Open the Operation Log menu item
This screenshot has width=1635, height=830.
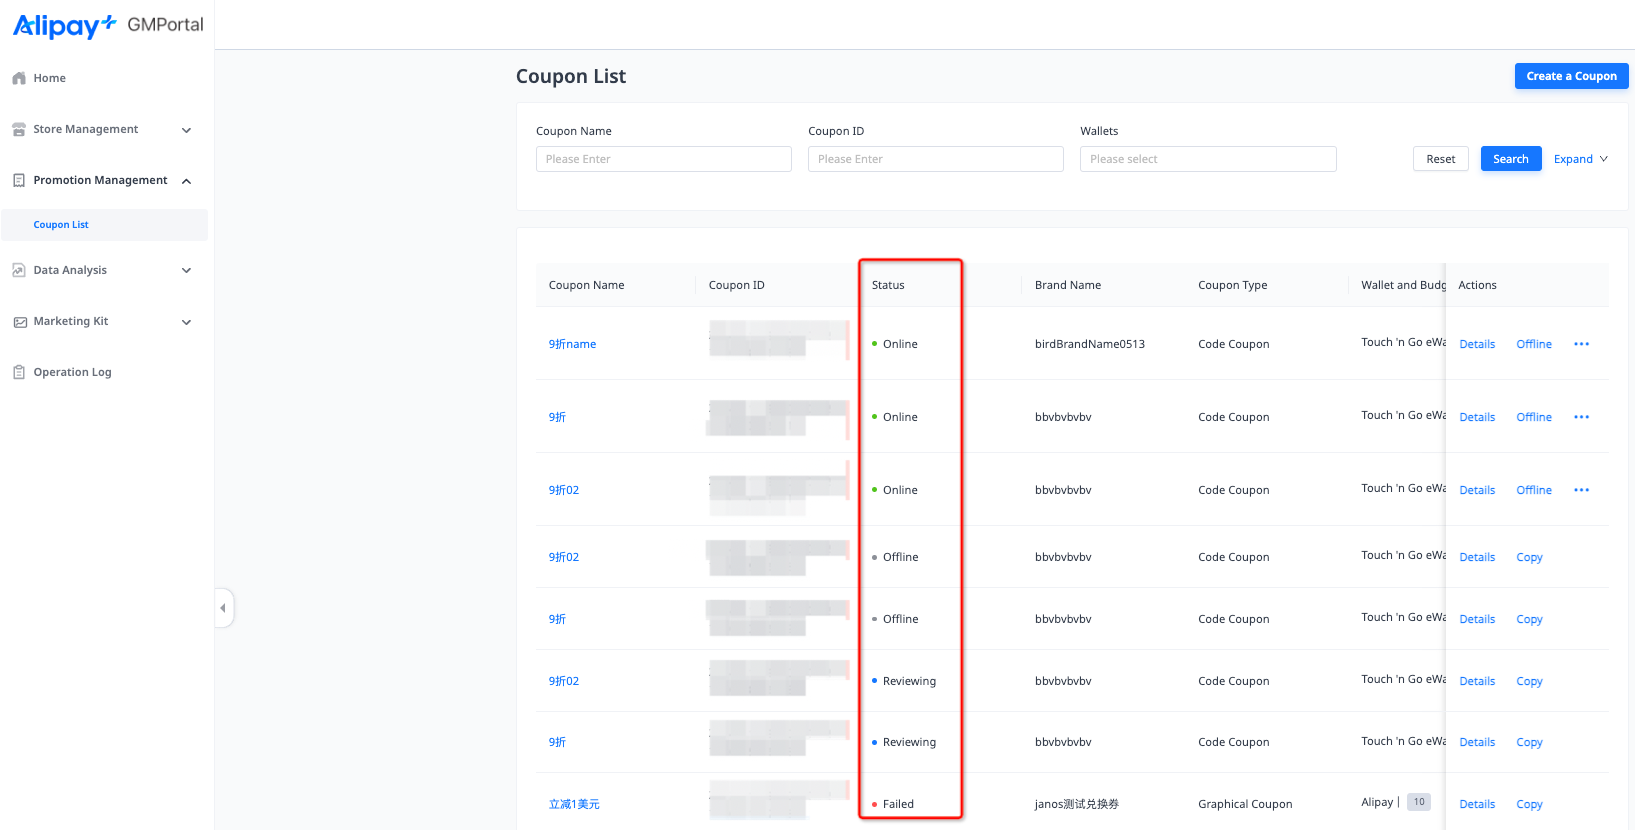pos(72,372)
